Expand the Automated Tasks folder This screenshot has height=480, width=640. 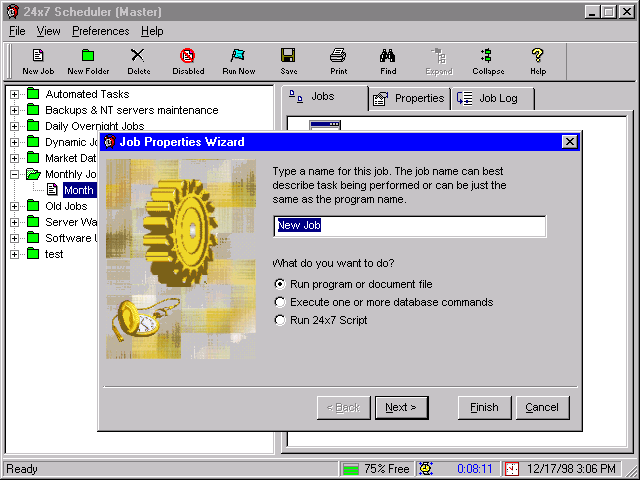coord(14,94)
